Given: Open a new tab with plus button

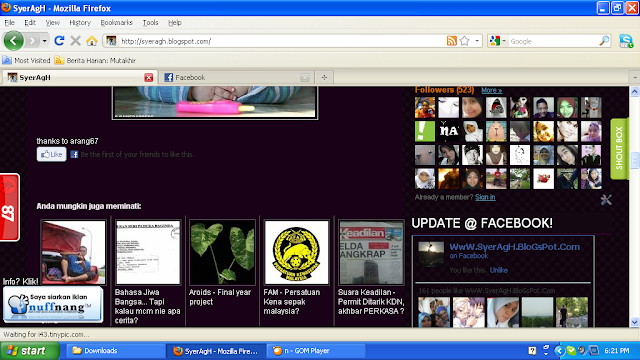Looking at the screenshot, I should (x=324, y=77).
